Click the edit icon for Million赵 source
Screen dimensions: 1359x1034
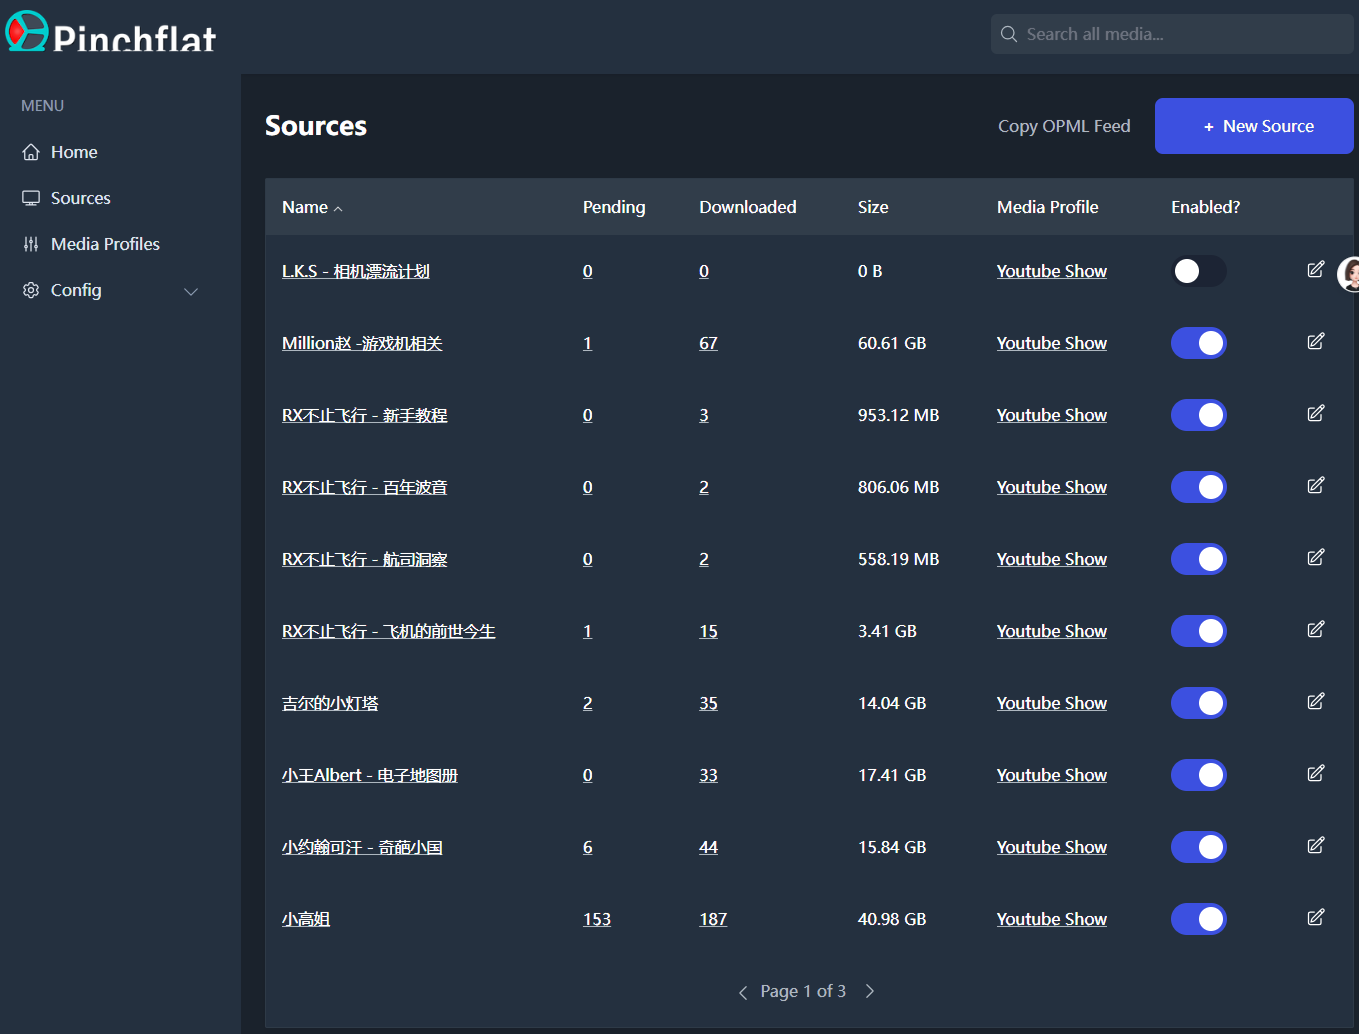point(1315,342)
